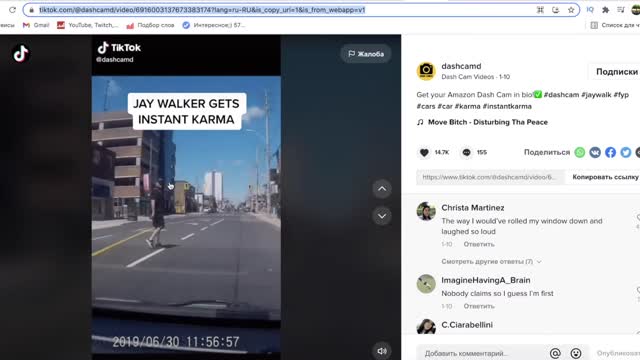640x360 pixels.
Task: Click the TikTok logo at top left
Action: tap(21, 53)
